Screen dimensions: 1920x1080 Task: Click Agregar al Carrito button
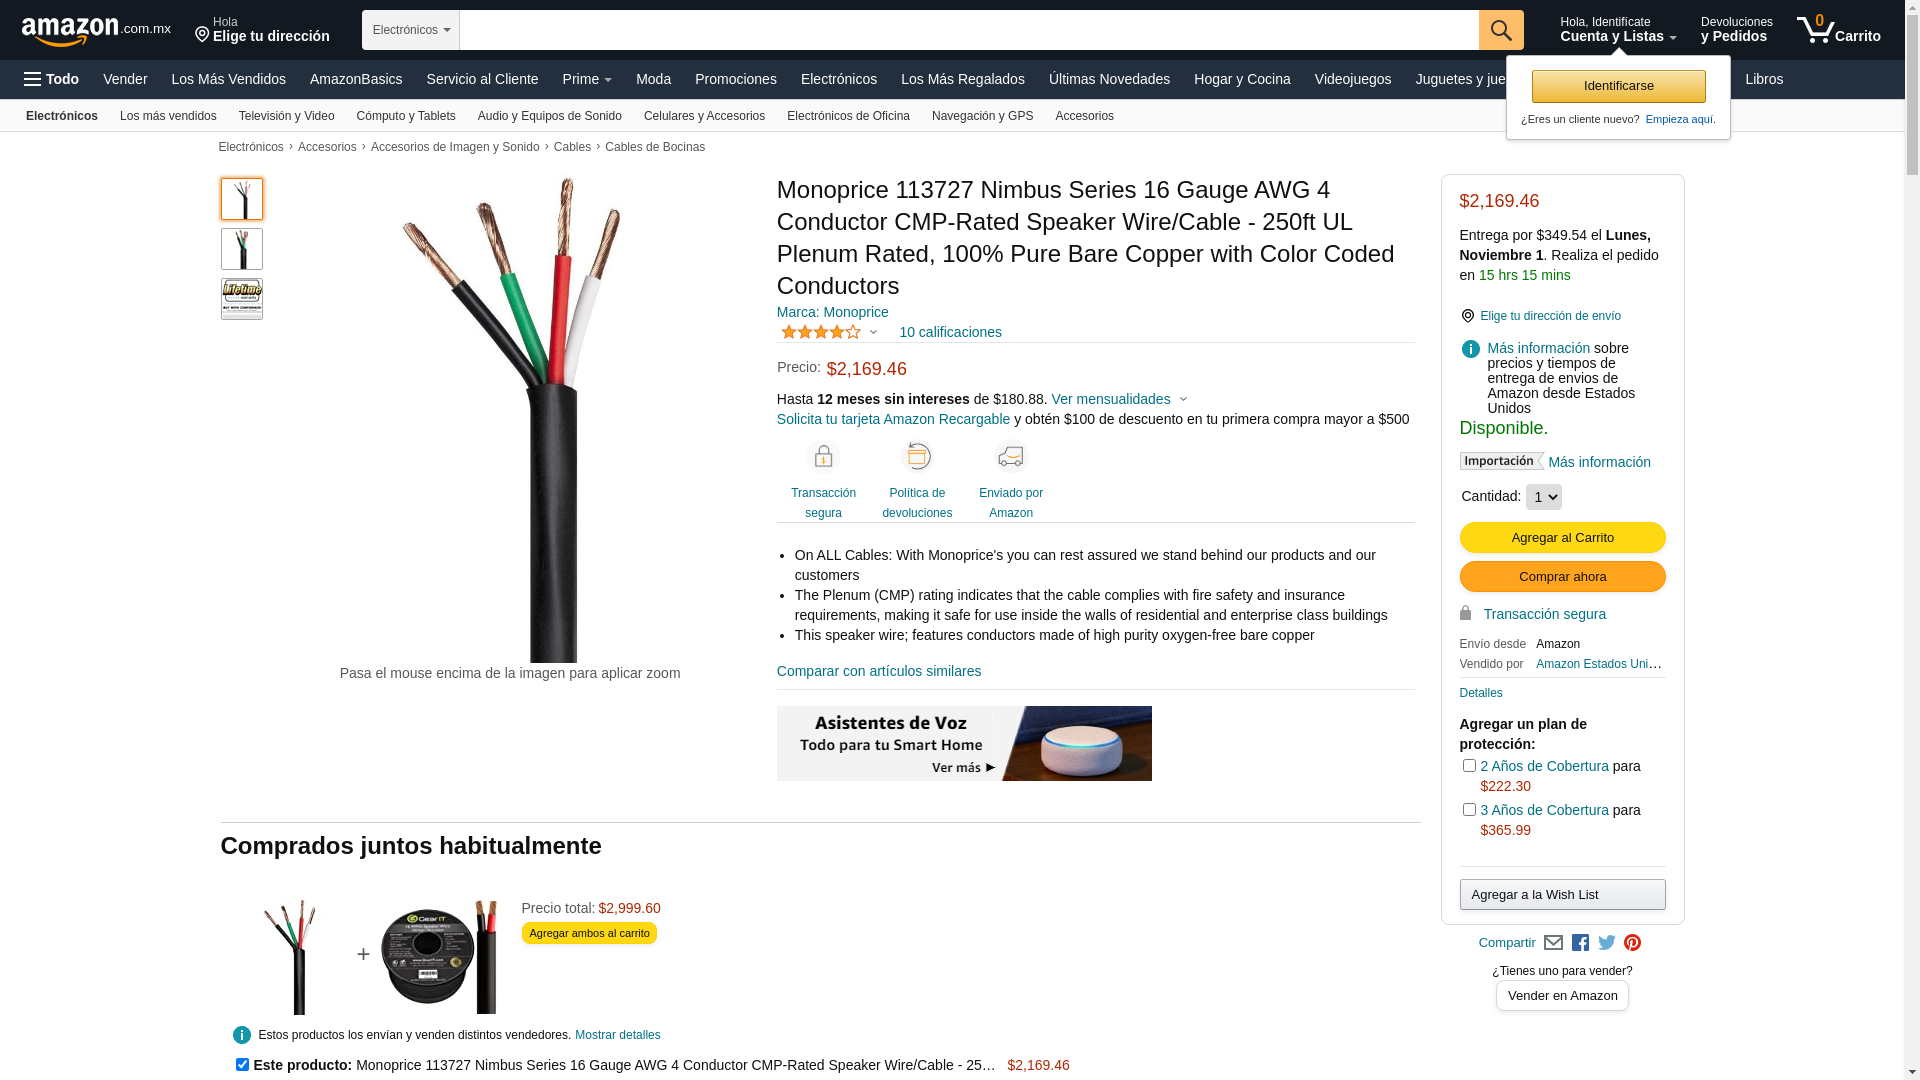[1562, 538]
